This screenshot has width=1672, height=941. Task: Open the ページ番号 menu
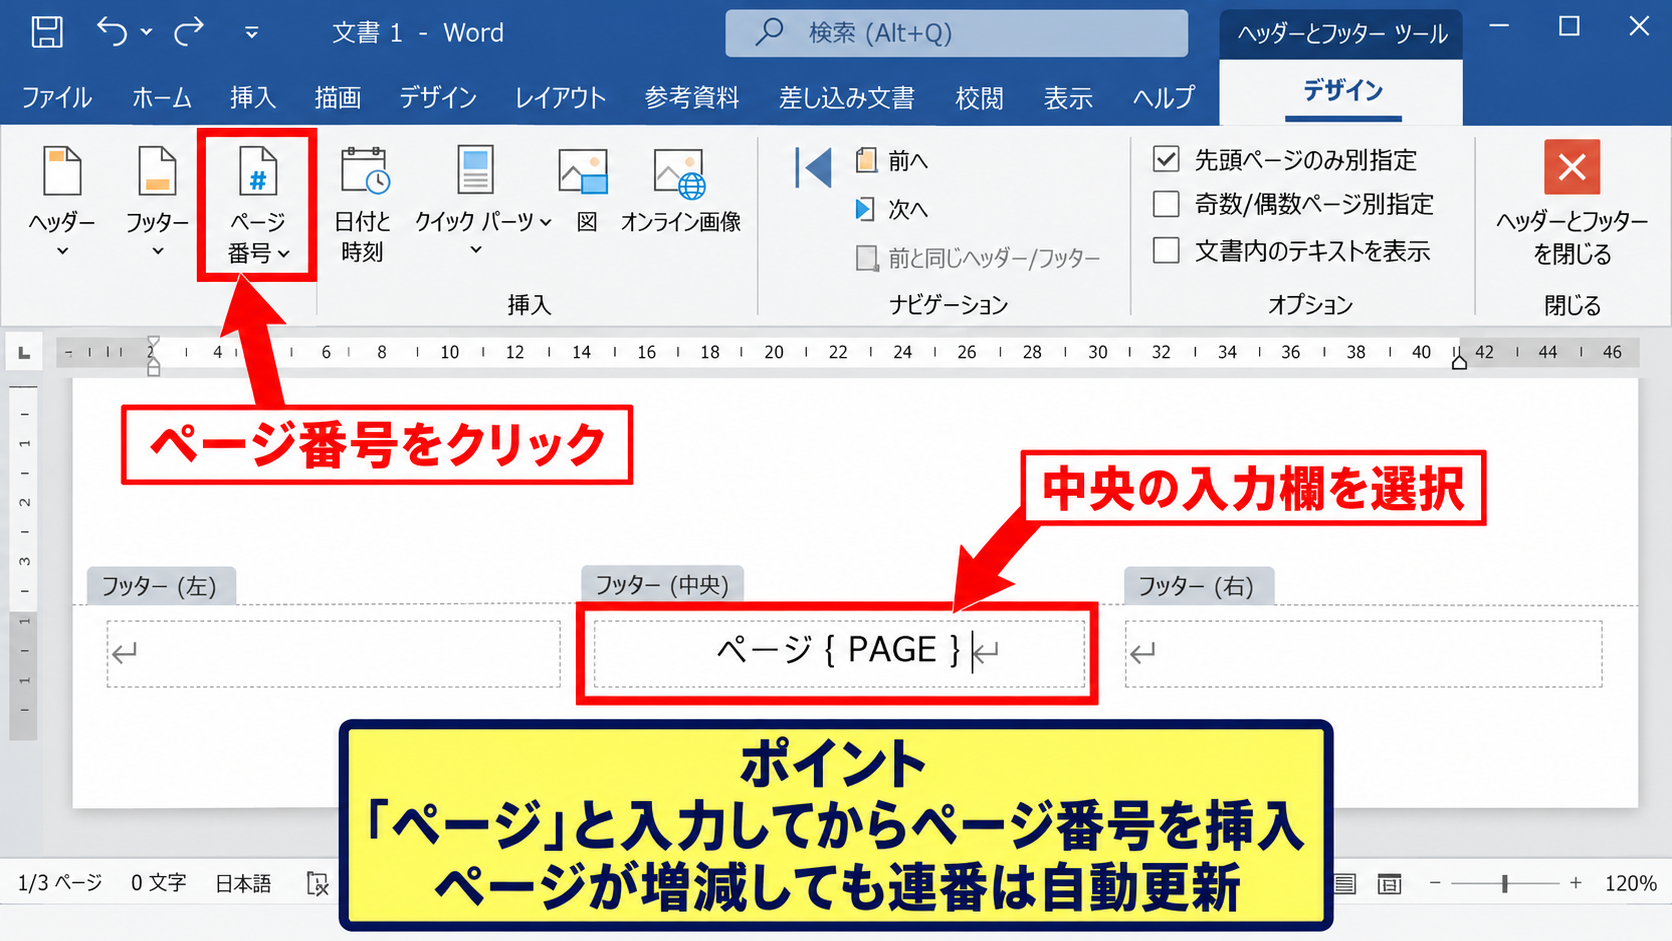pos(258,204)
